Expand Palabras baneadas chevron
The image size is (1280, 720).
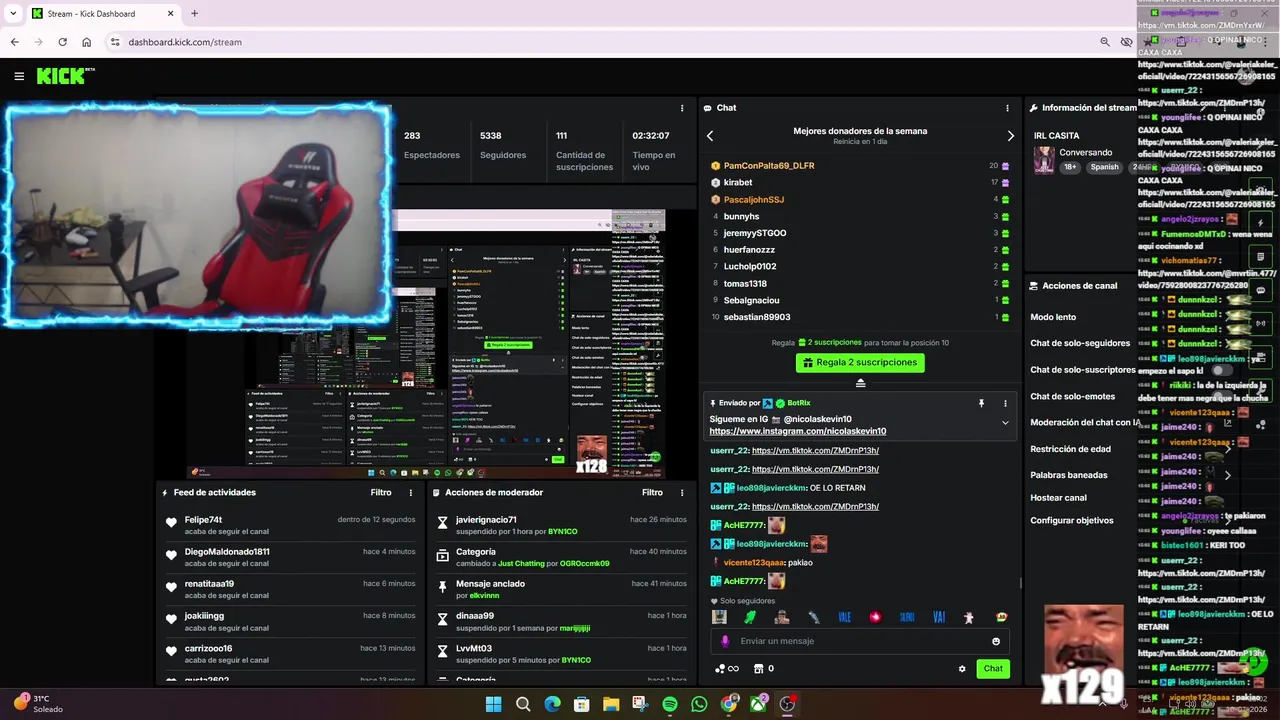1228,475
